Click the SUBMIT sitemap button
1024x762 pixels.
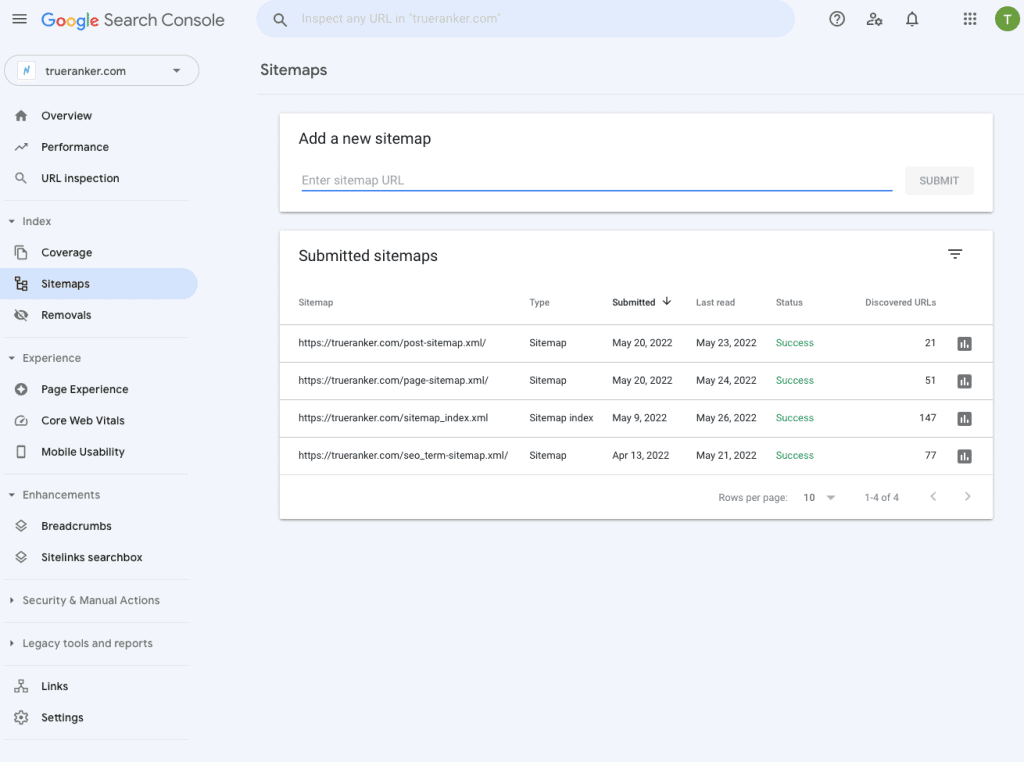click(x=939, y=181)
